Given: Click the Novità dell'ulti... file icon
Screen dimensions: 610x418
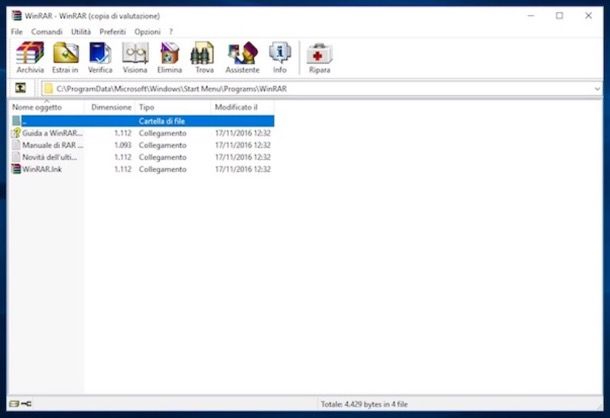Looking at the screenshot, I should click(16, 157).
